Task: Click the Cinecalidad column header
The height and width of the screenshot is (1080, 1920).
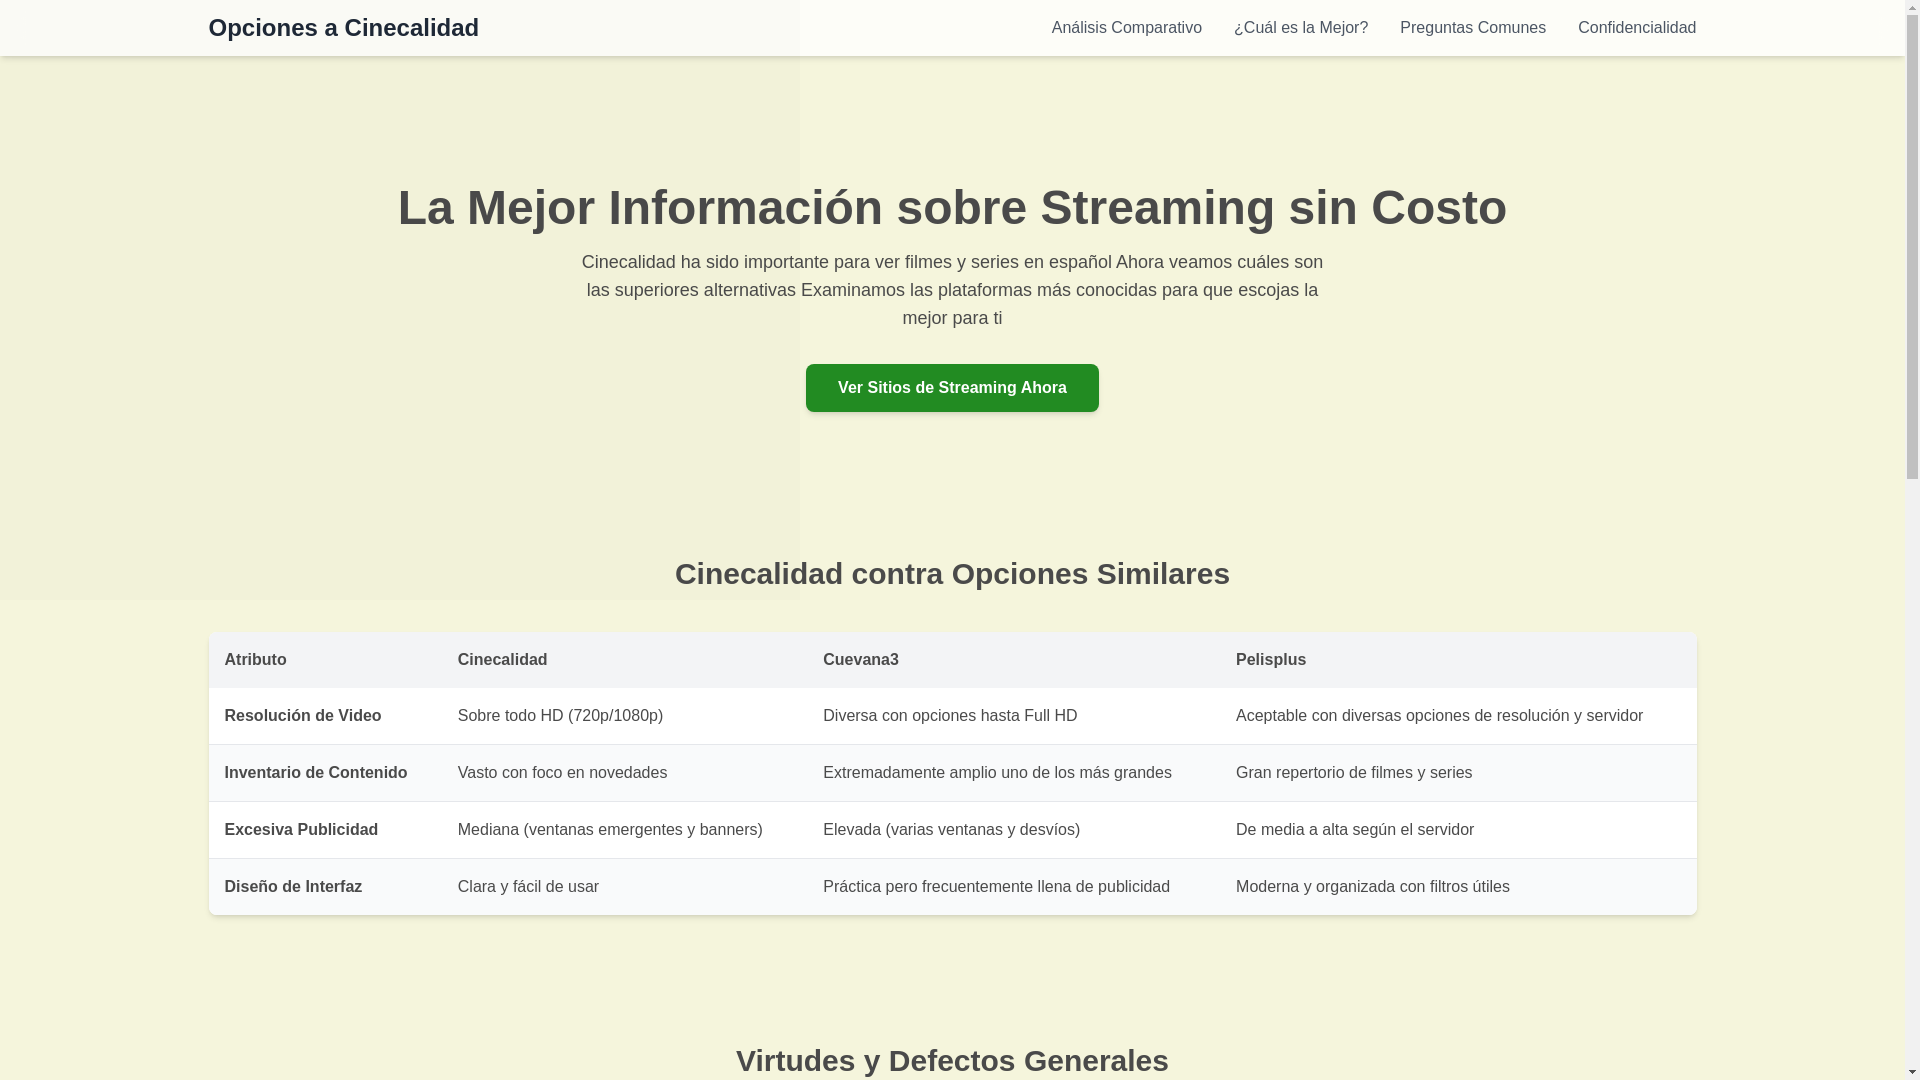Action: 624,660
